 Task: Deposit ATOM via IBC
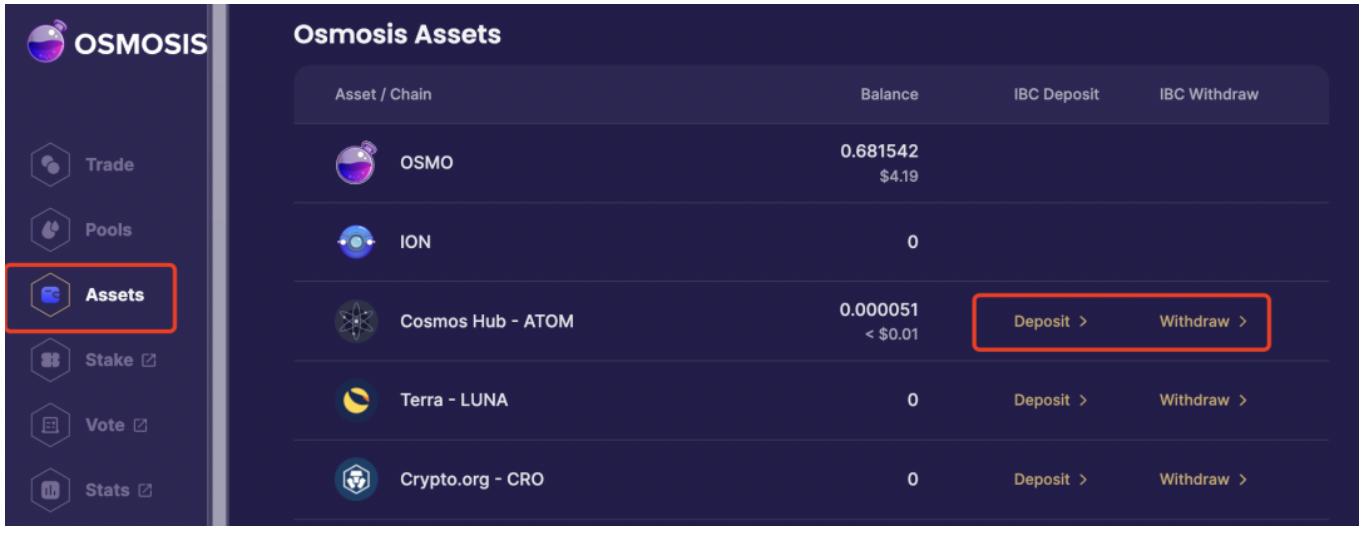coord(1050,322)
